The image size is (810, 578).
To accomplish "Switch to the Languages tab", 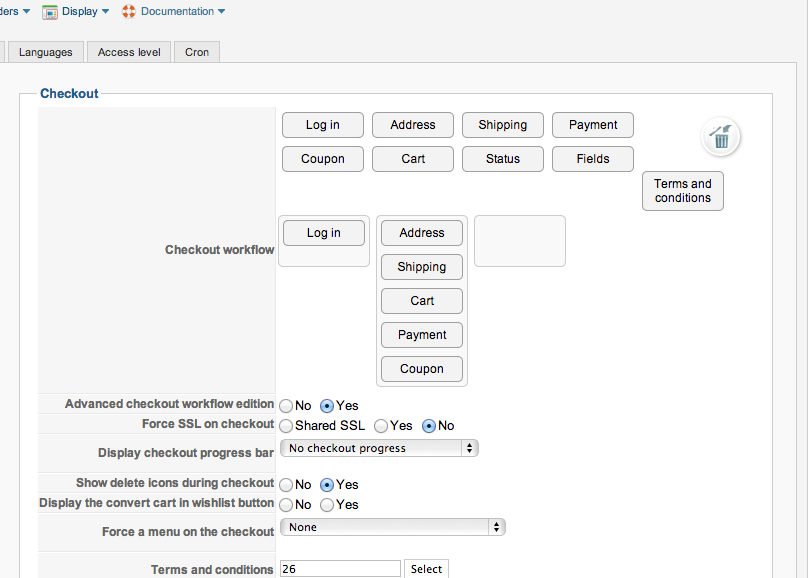I will [45, 52].
